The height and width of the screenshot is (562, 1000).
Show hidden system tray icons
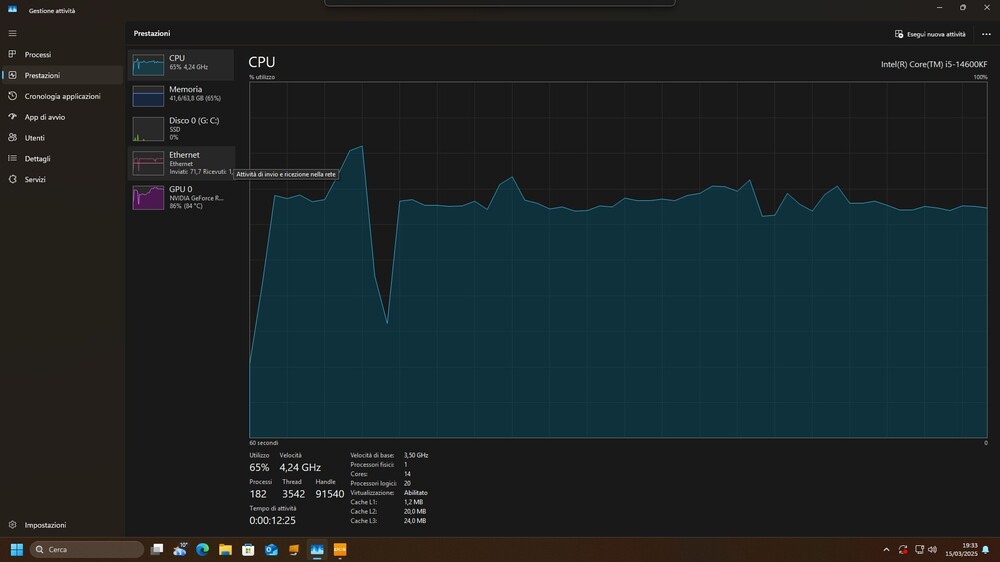point(886,549)
